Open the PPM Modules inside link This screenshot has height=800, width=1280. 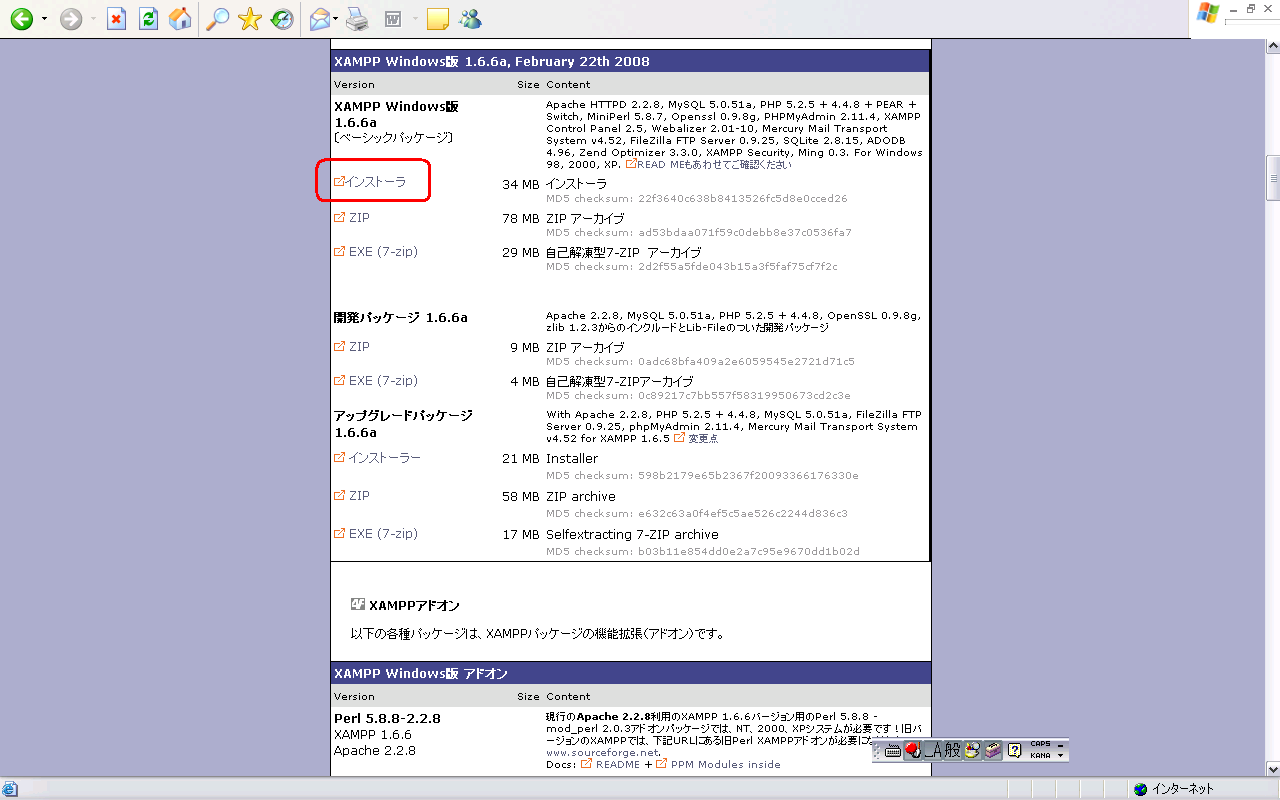coord(725,764)
